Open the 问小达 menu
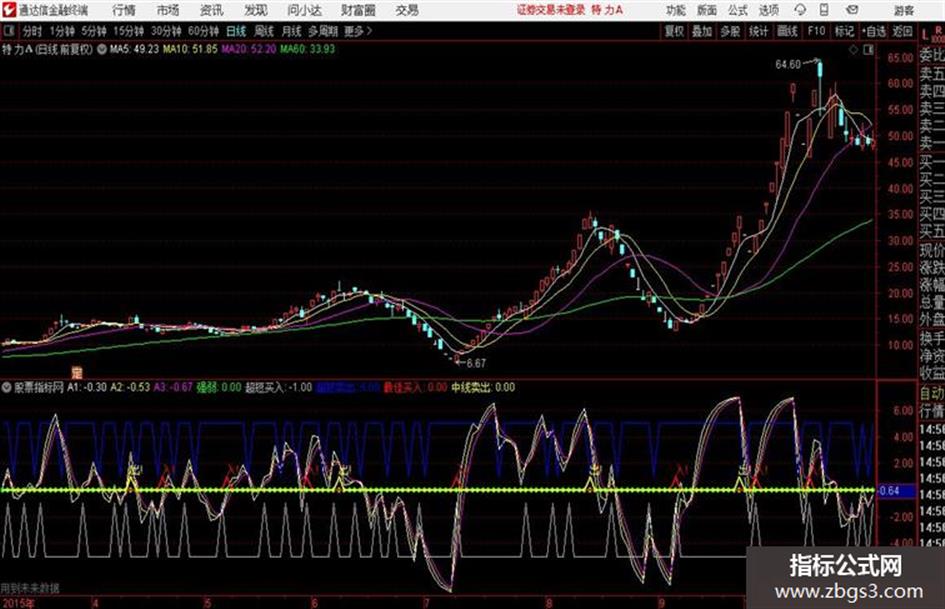Image resolution: width=945 pixels, height=609 pixels. click(304, 10)
